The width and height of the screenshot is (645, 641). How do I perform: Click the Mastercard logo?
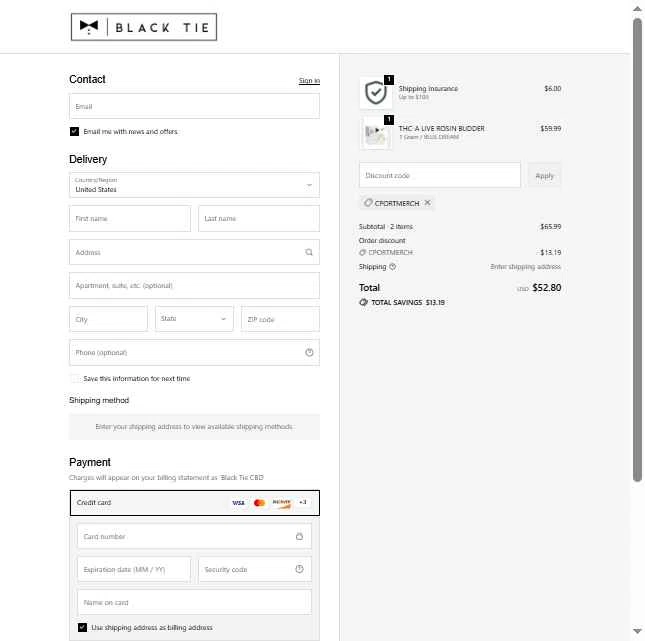tap(260, 503)
